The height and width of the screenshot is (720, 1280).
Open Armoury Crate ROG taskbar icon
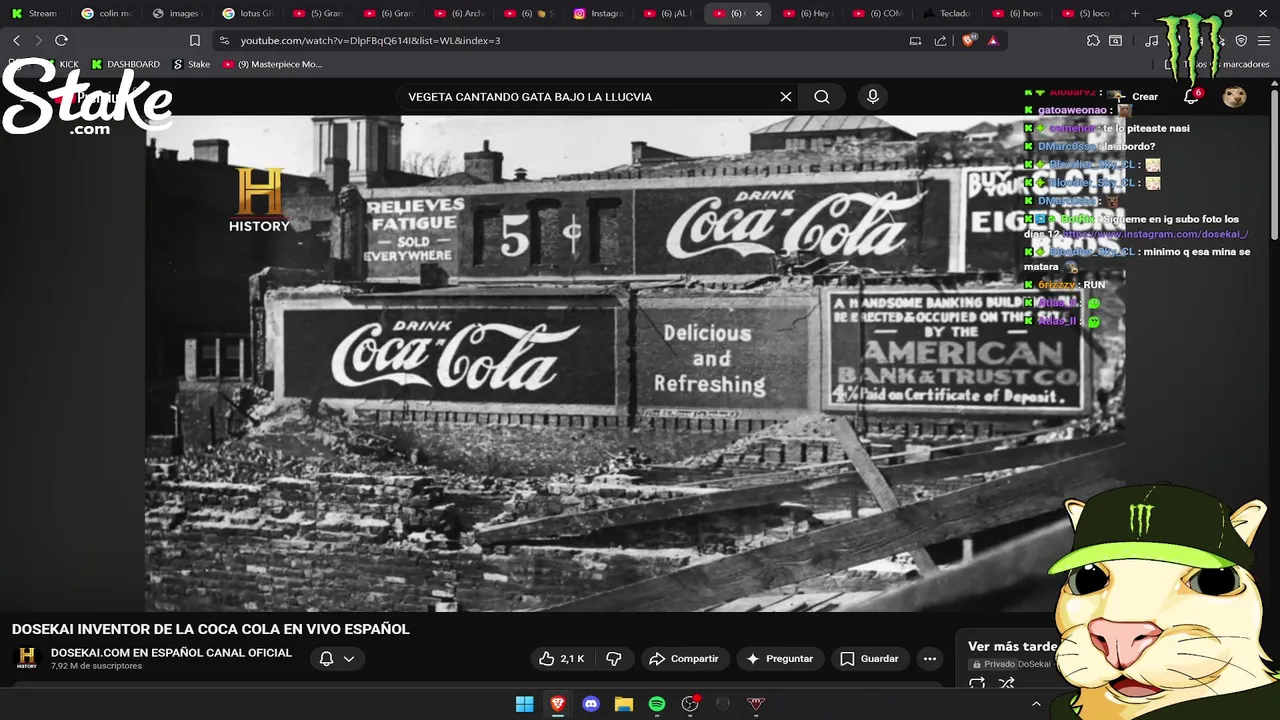tap(756, 704)
